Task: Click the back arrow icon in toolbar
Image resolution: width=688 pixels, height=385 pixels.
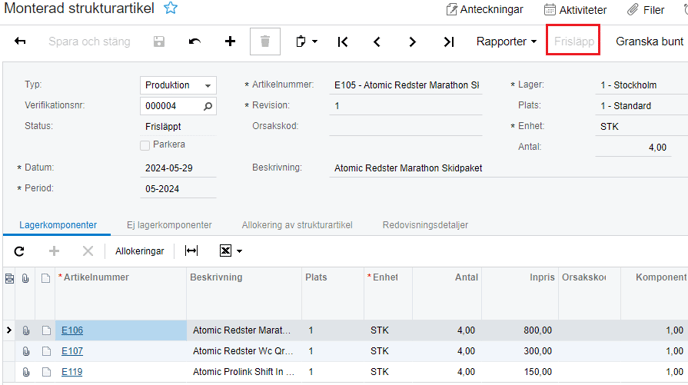Action: pos(20,41)
